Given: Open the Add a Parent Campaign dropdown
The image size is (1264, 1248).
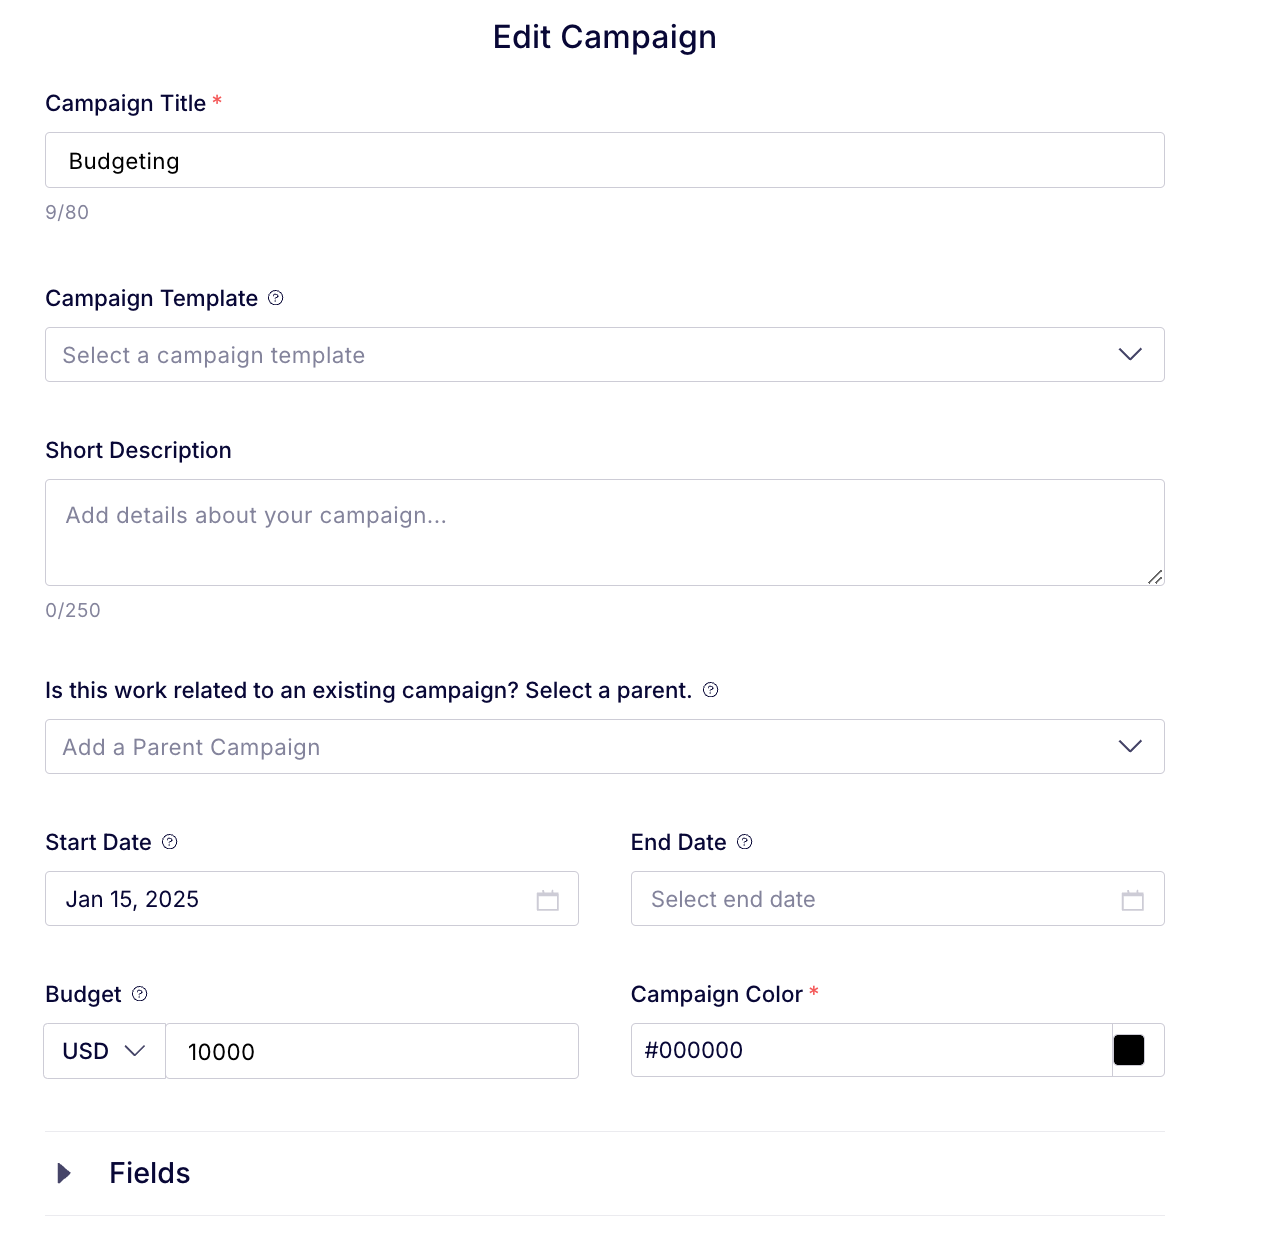Looking at the screenshot, I should tap(605, 747).
